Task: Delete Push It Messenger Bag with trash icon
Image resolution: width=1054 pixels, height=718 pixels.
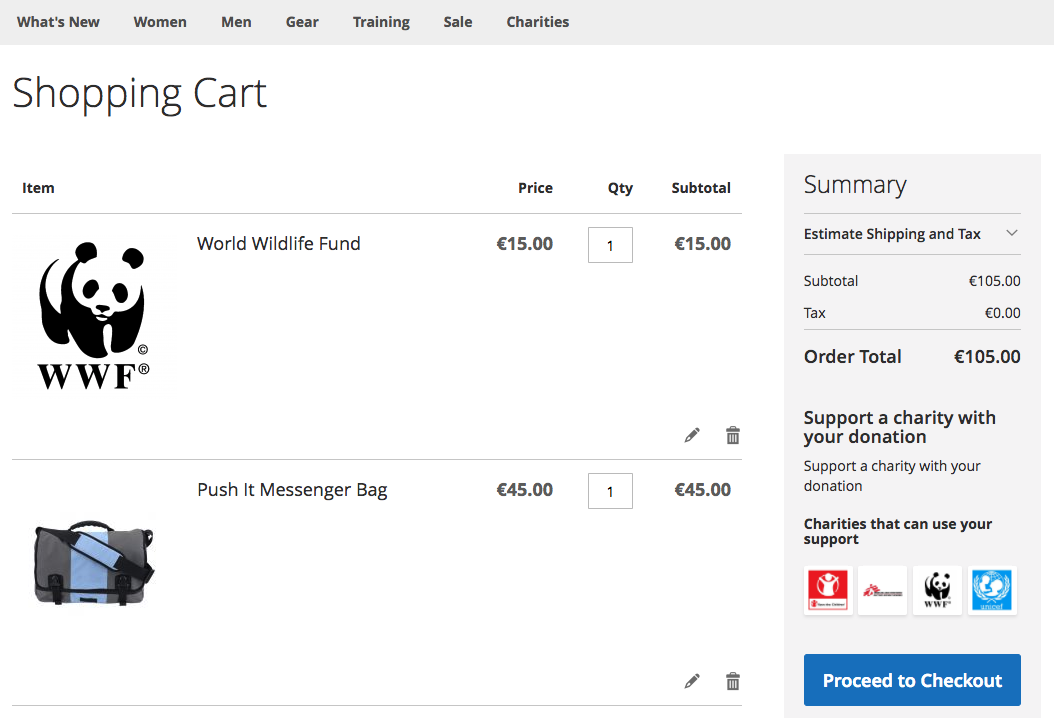Action: 733,681
